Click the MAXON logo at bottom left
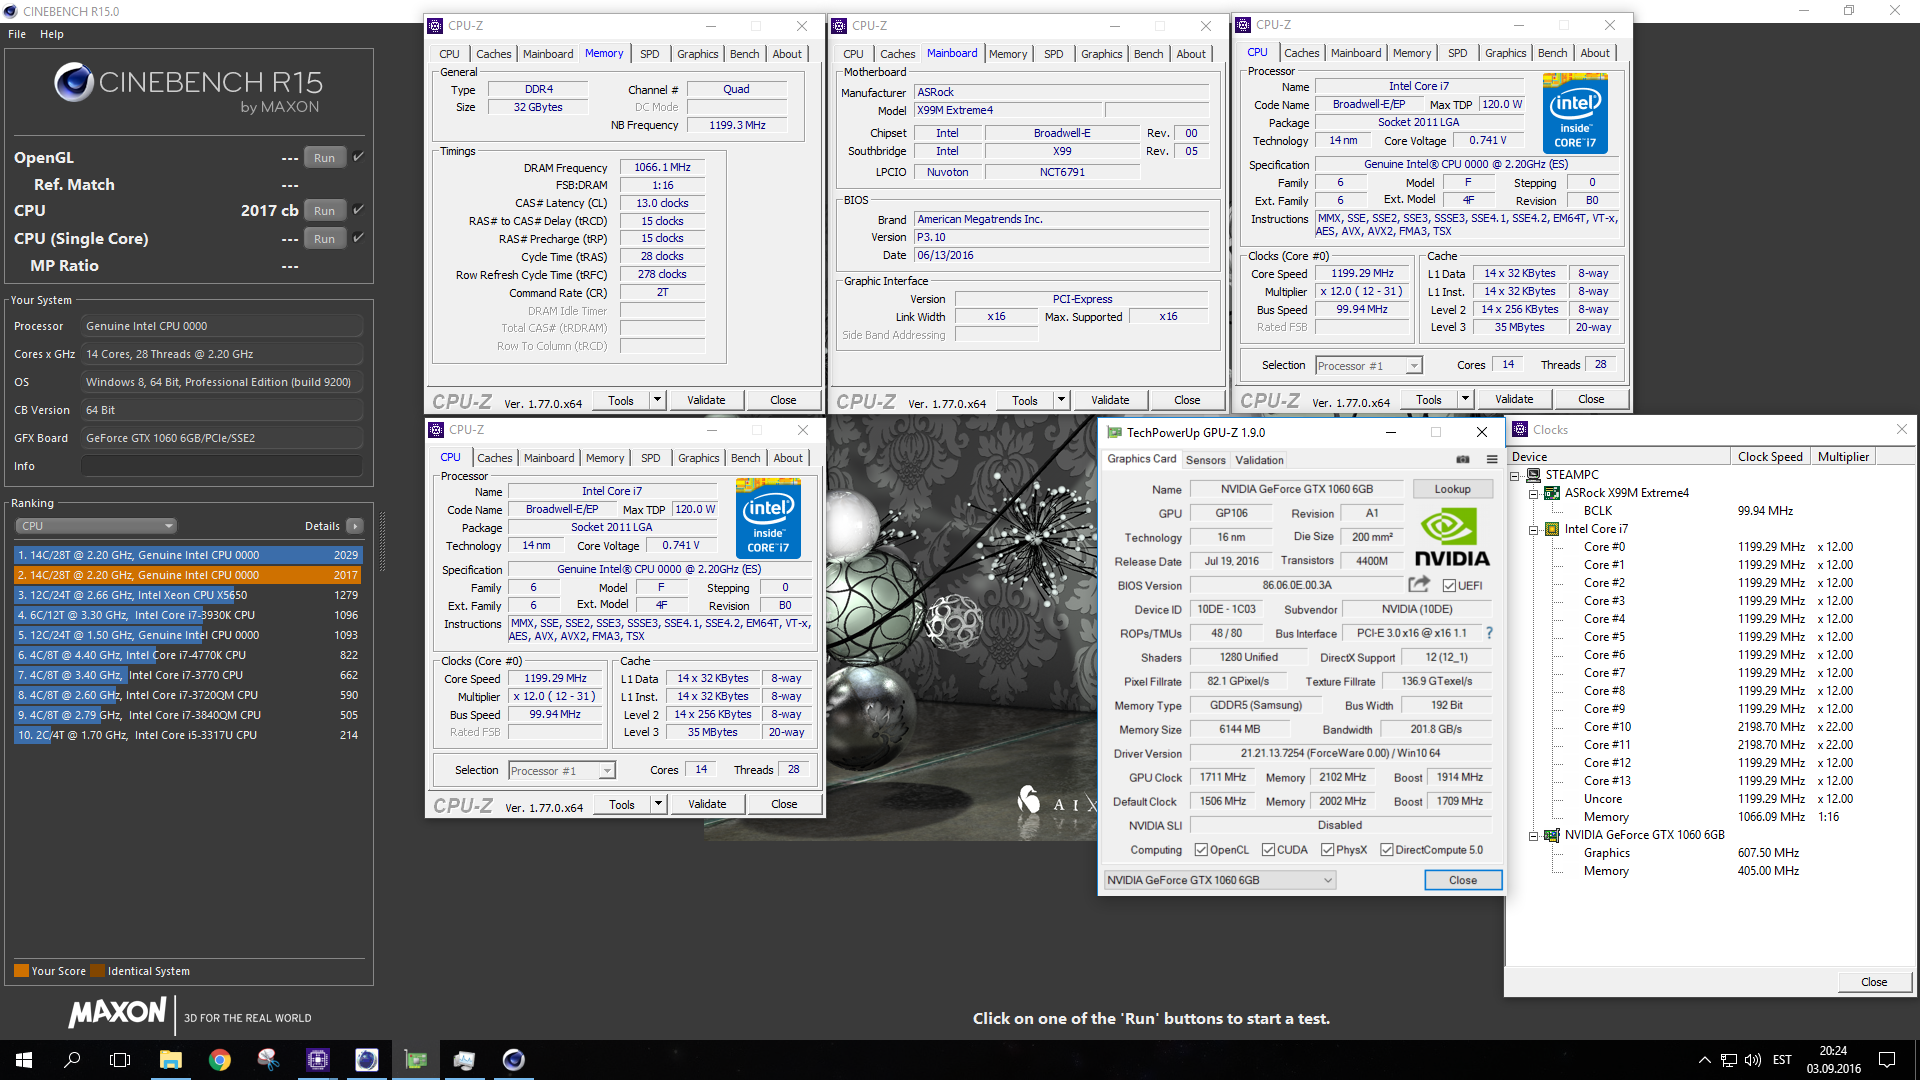The image size is (1920, 1080). [x=117, y=1013]
